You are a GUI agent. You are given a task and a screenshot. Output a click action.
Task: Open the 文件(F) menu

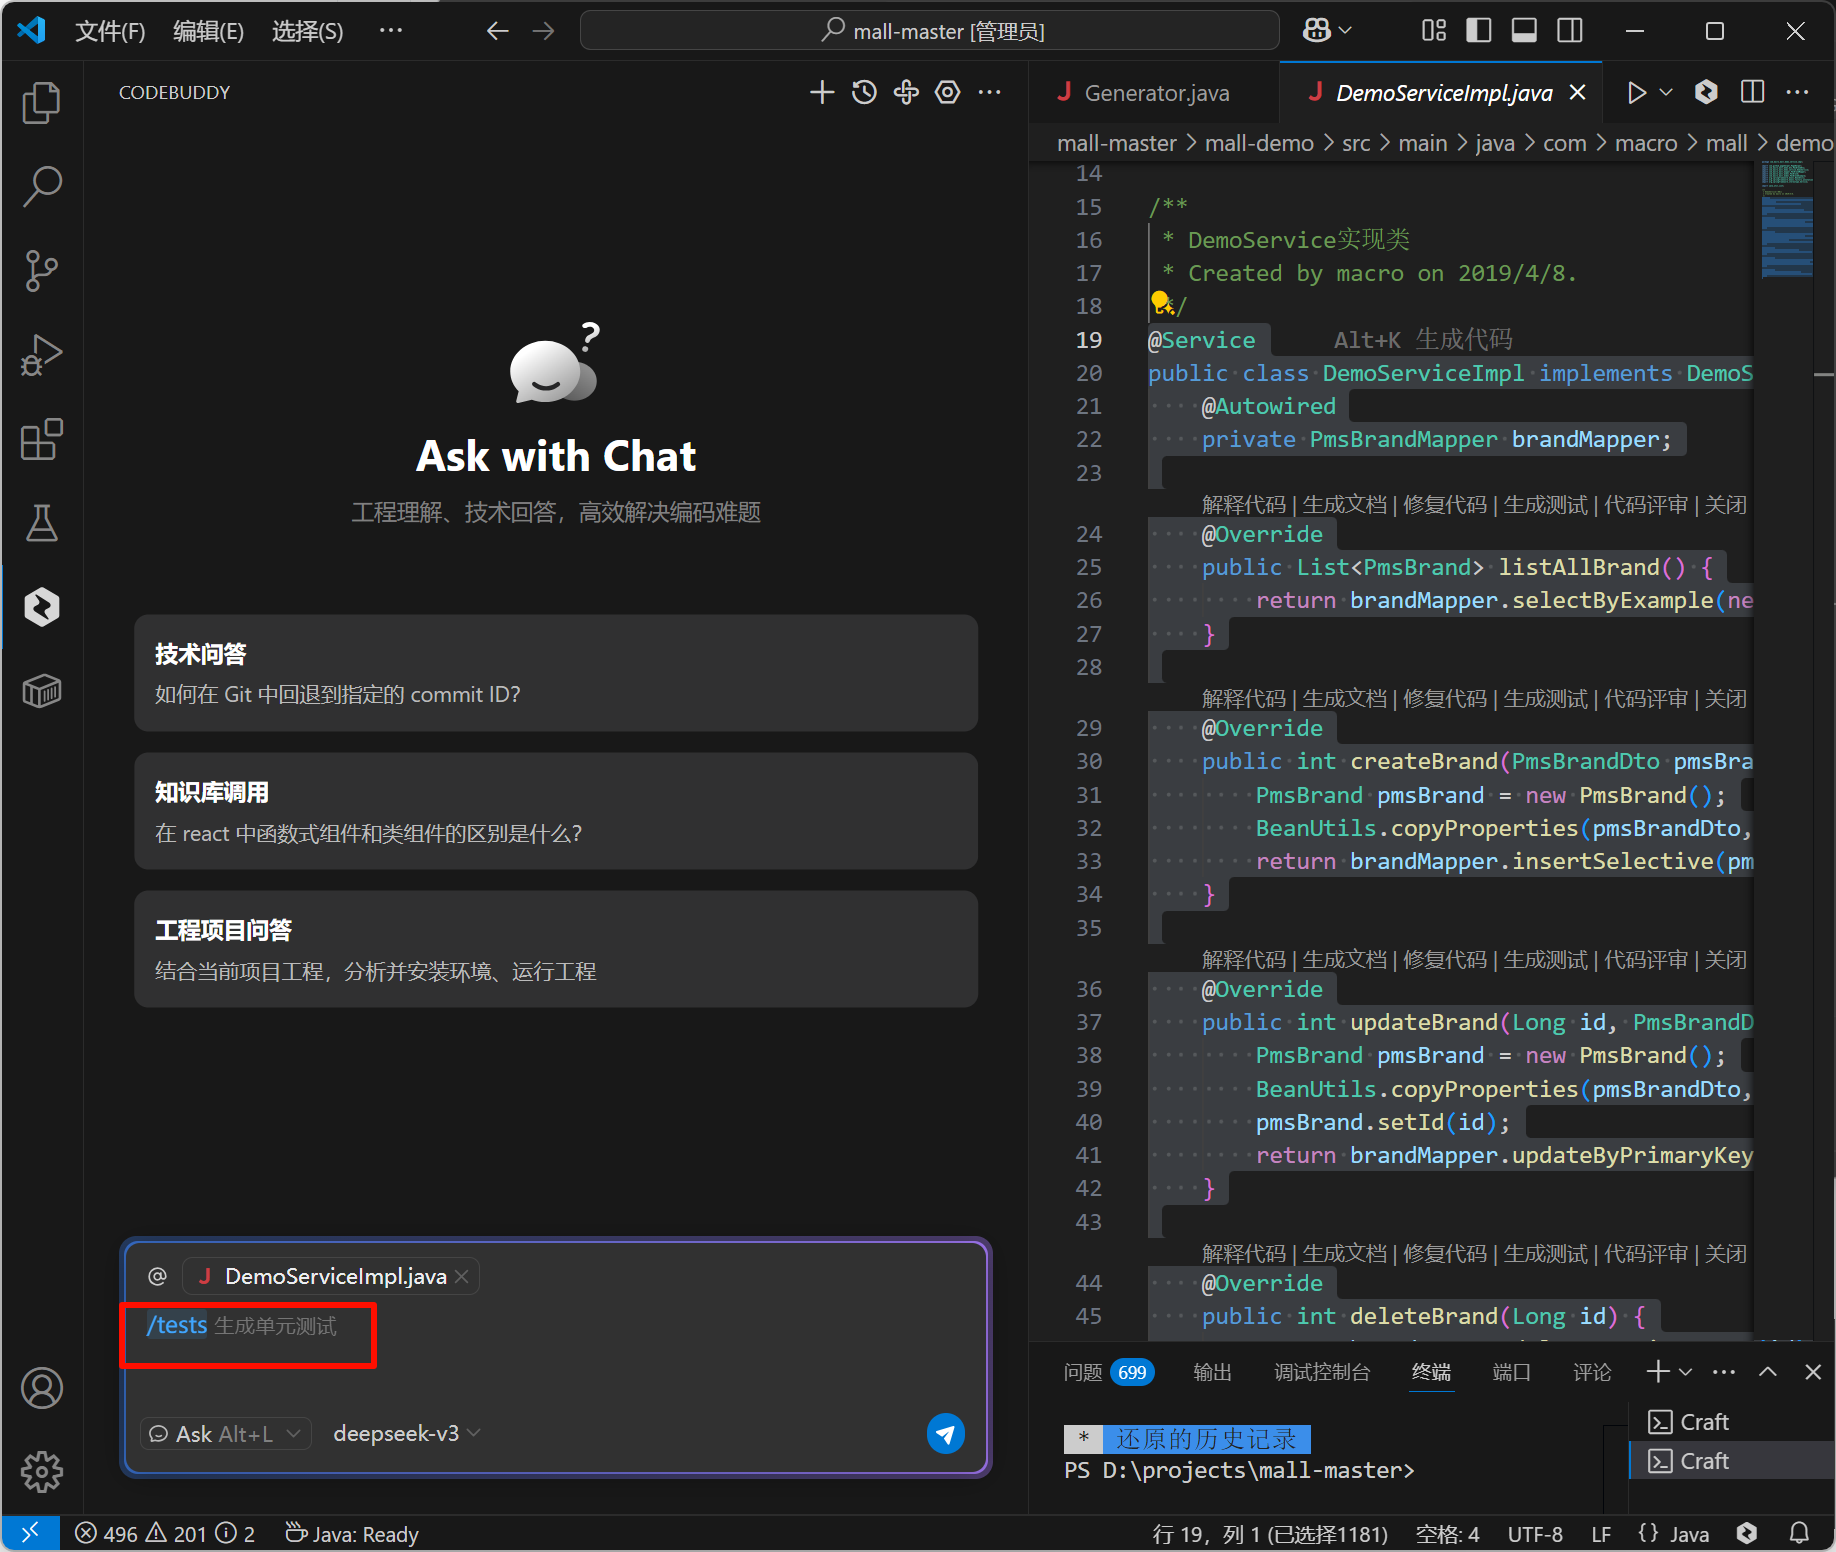pyautogui.click(x=110, y=31)
